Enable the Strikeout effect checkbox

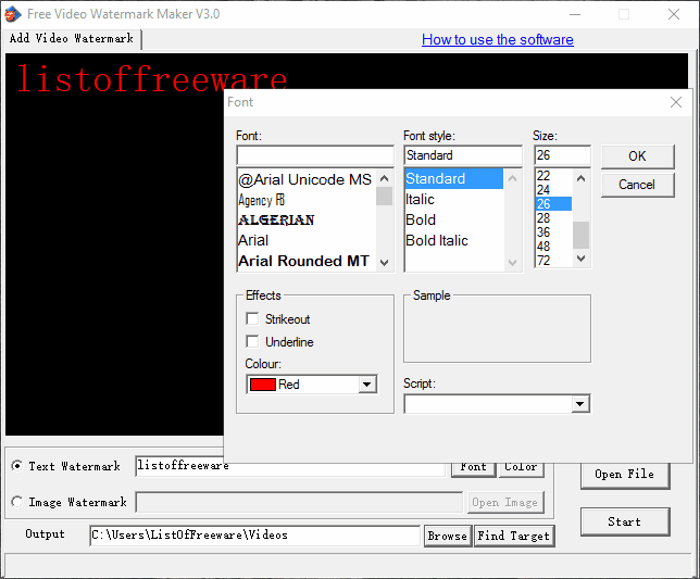coord(252,319)
